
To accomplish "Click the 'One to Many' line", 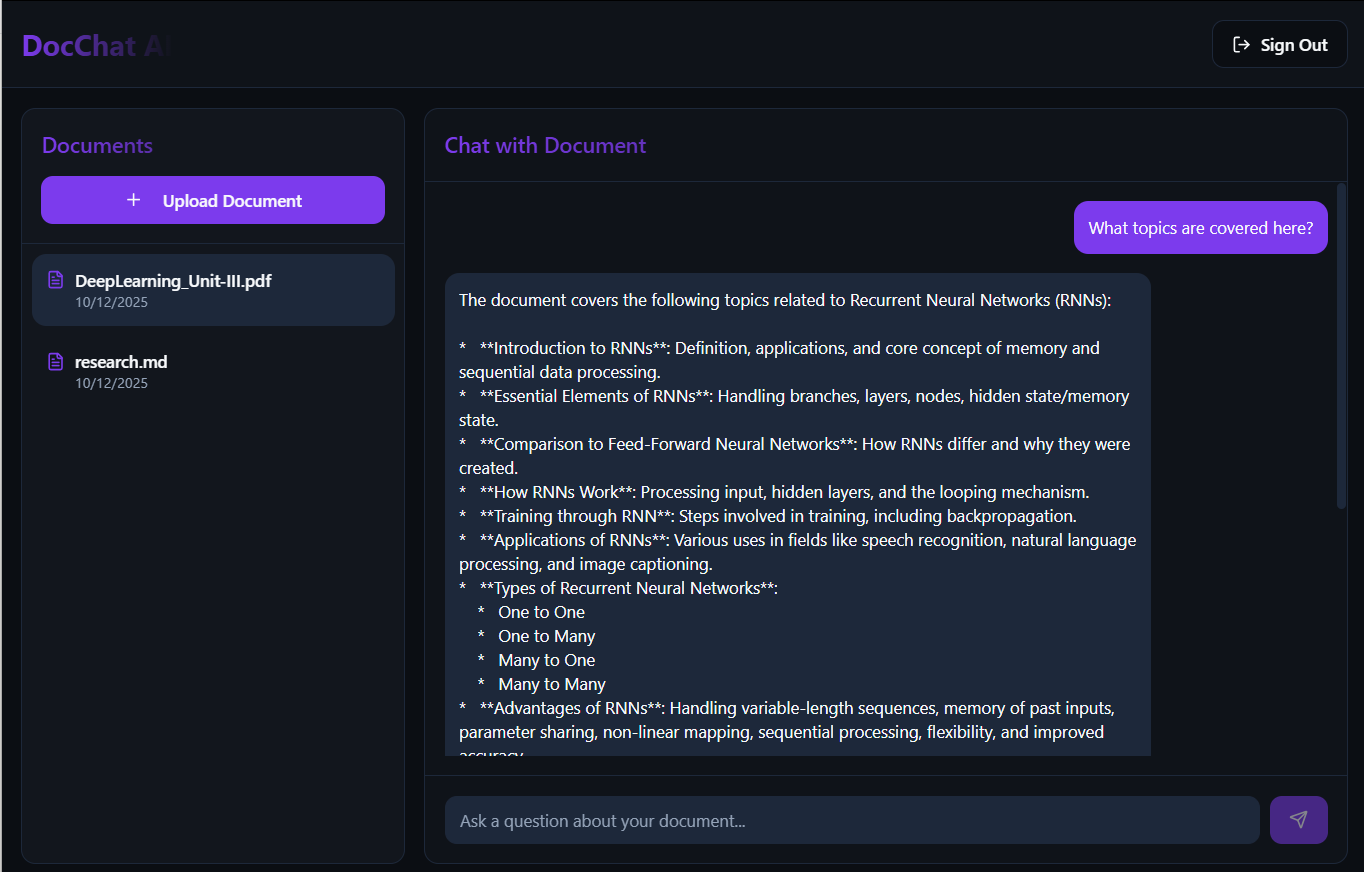I will click(546, 636).
